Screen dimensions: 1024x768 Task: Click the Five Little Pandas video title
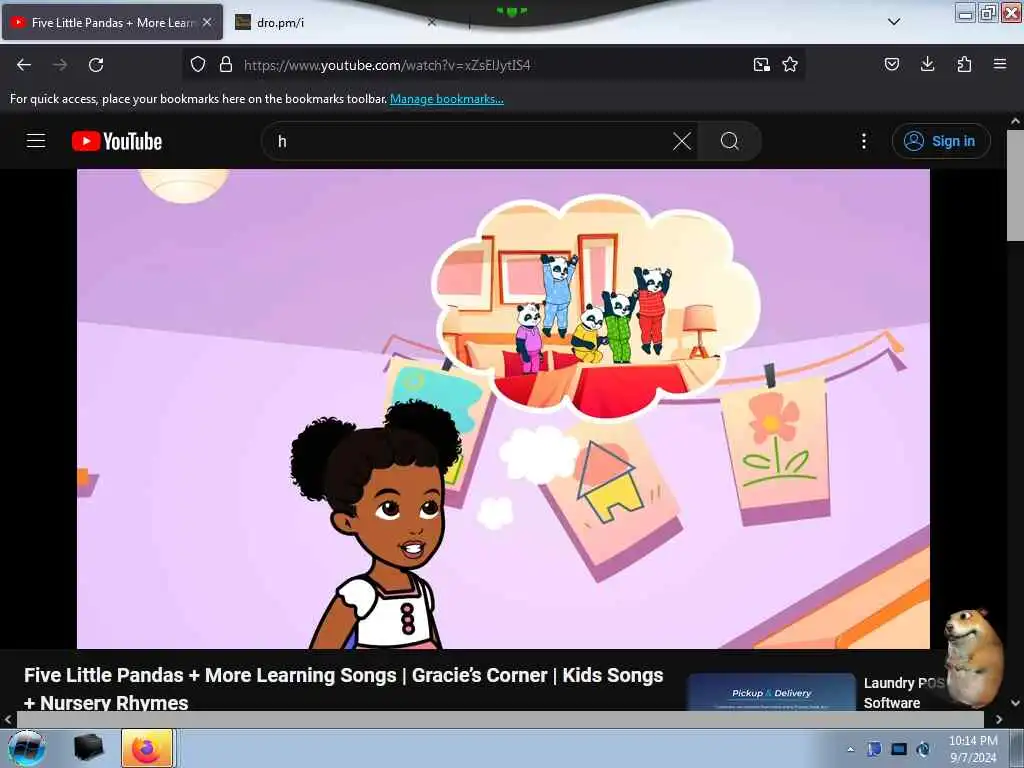tap(344, 688)
